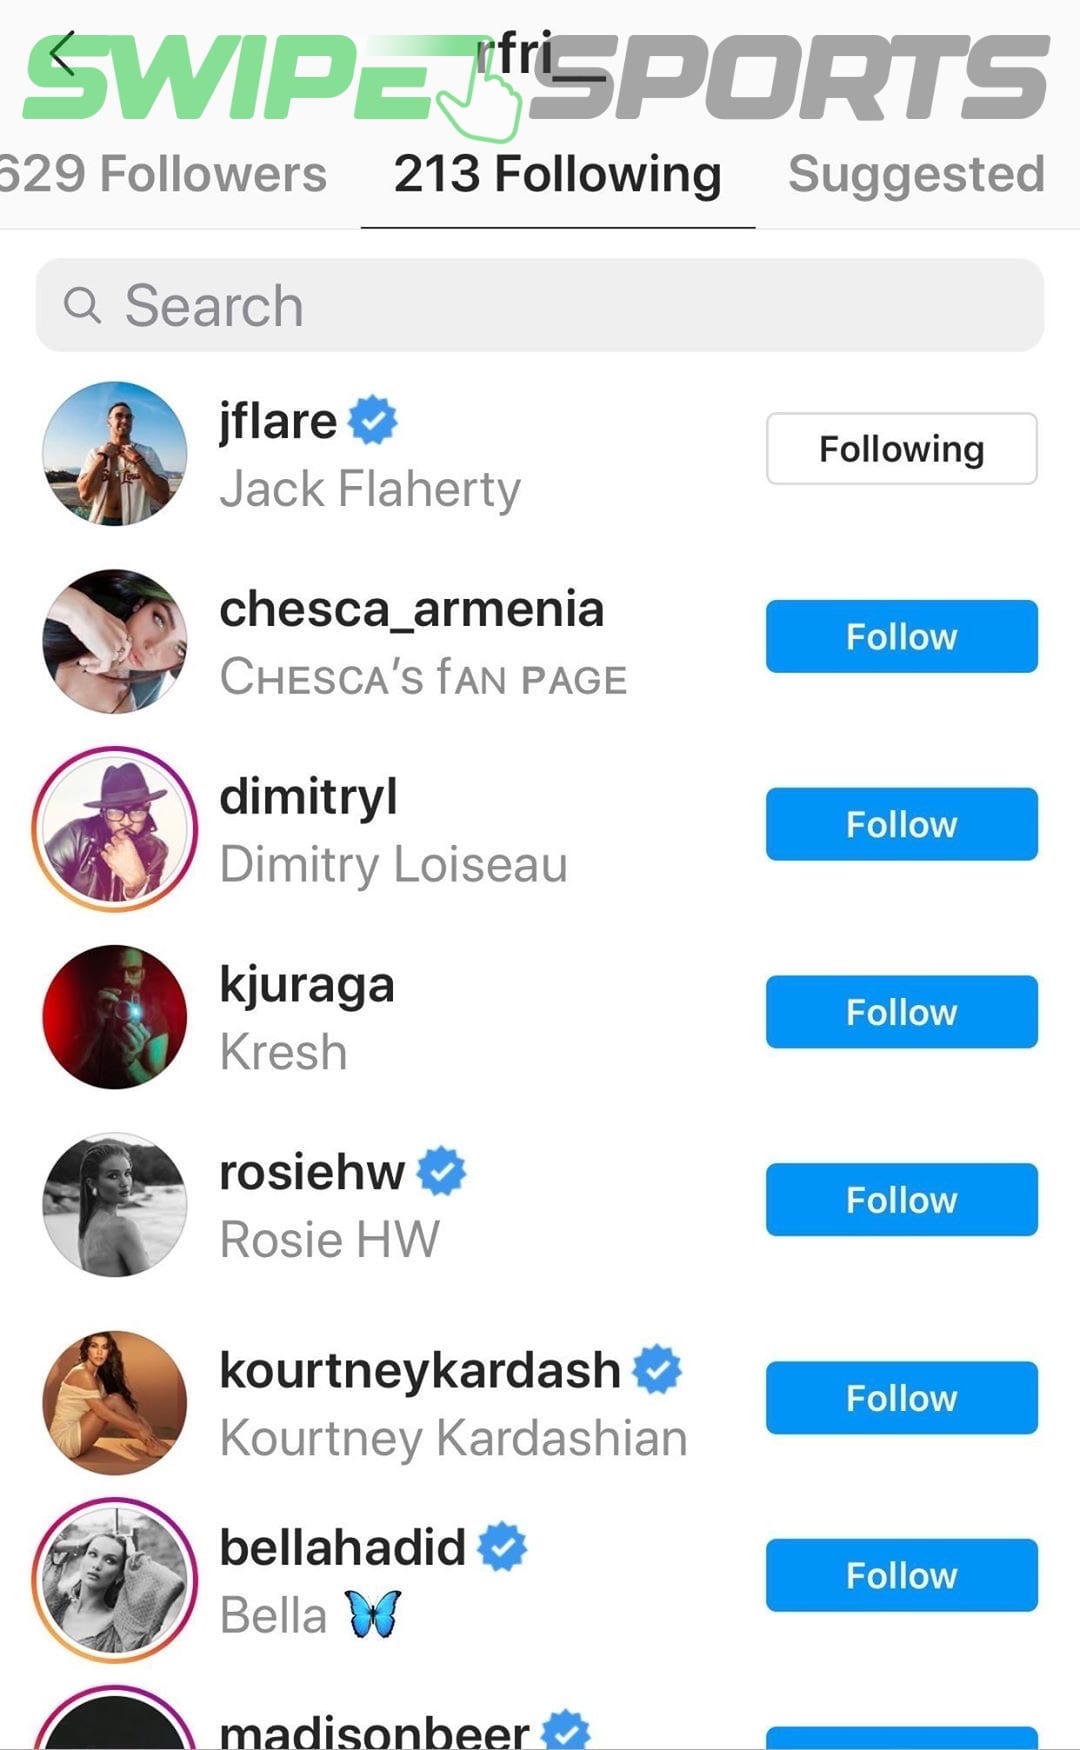Image resolution: width=1080 pixels, height=1750 pixels.
Task: Unfollow jflare via the Following button
Action: 901,449
